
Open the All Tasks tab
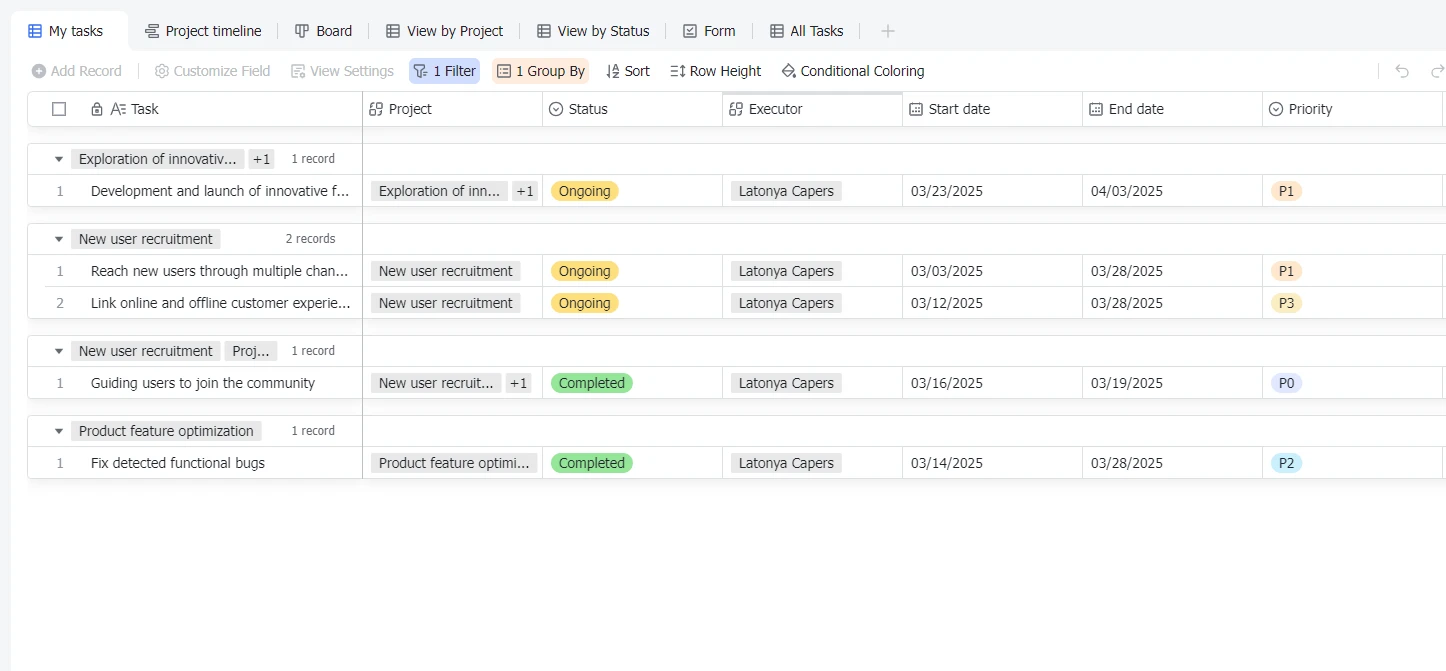pos(806,31)
